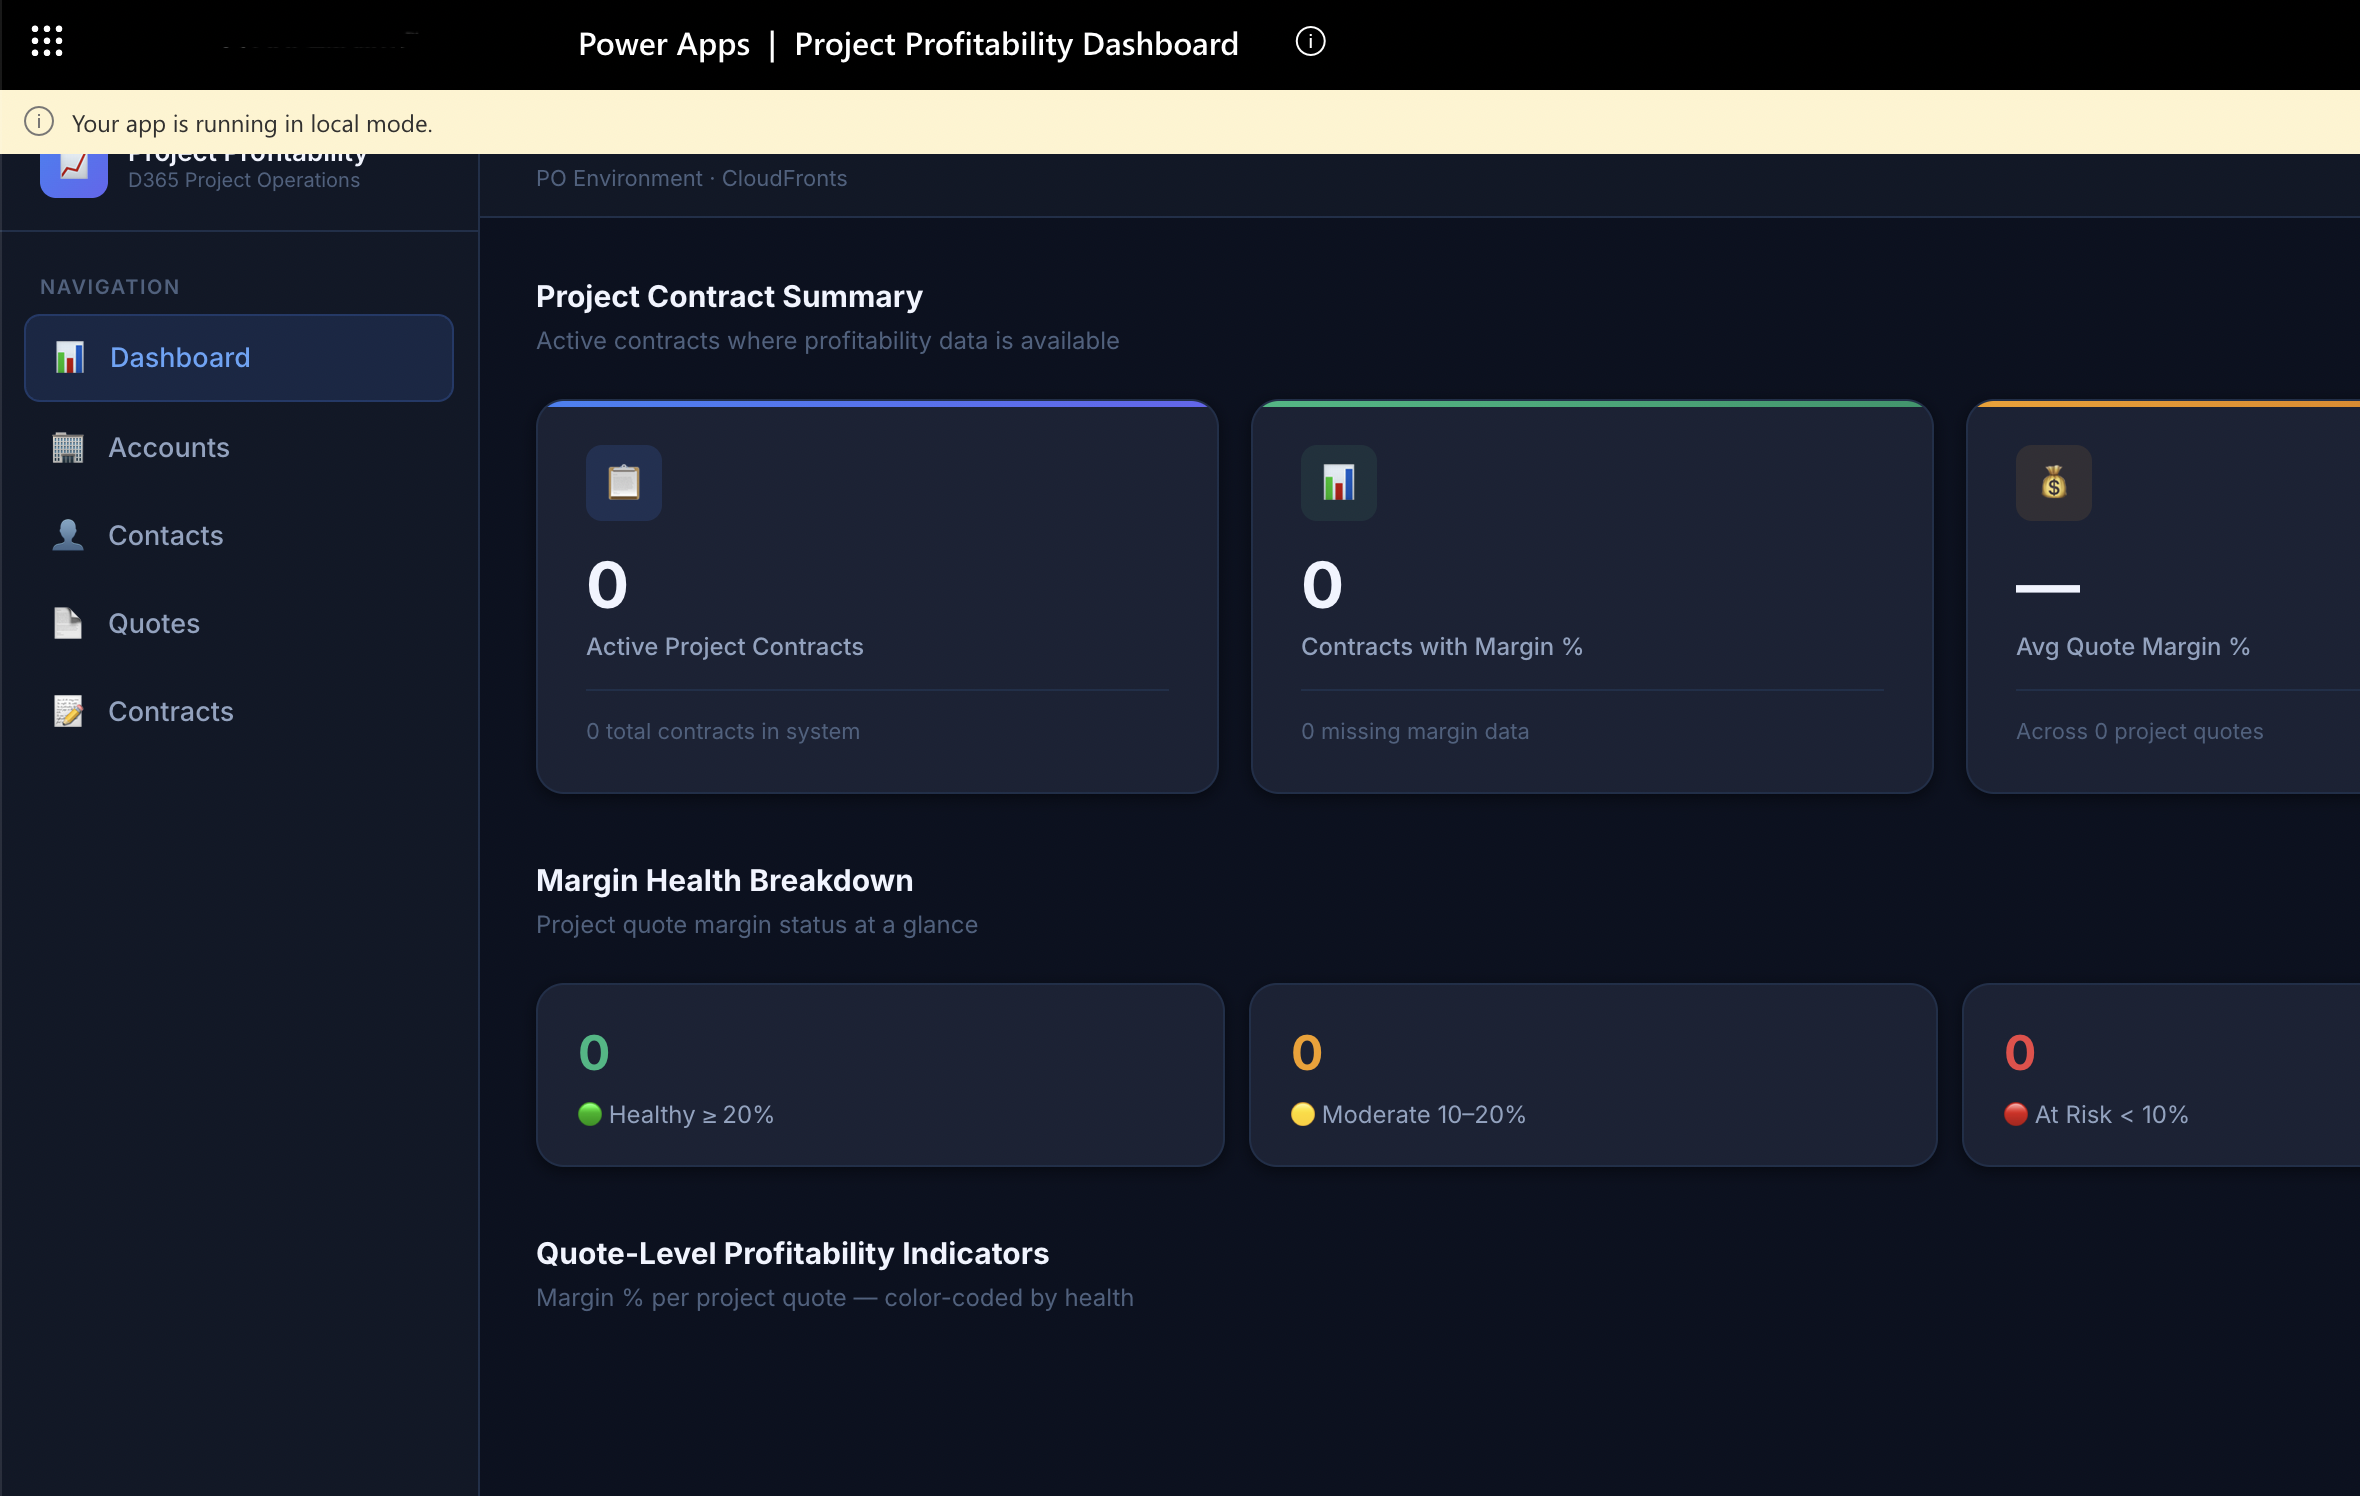Click 'Across 0 project quotes' text
2360x1496 pixels.
click(2140, 731)
